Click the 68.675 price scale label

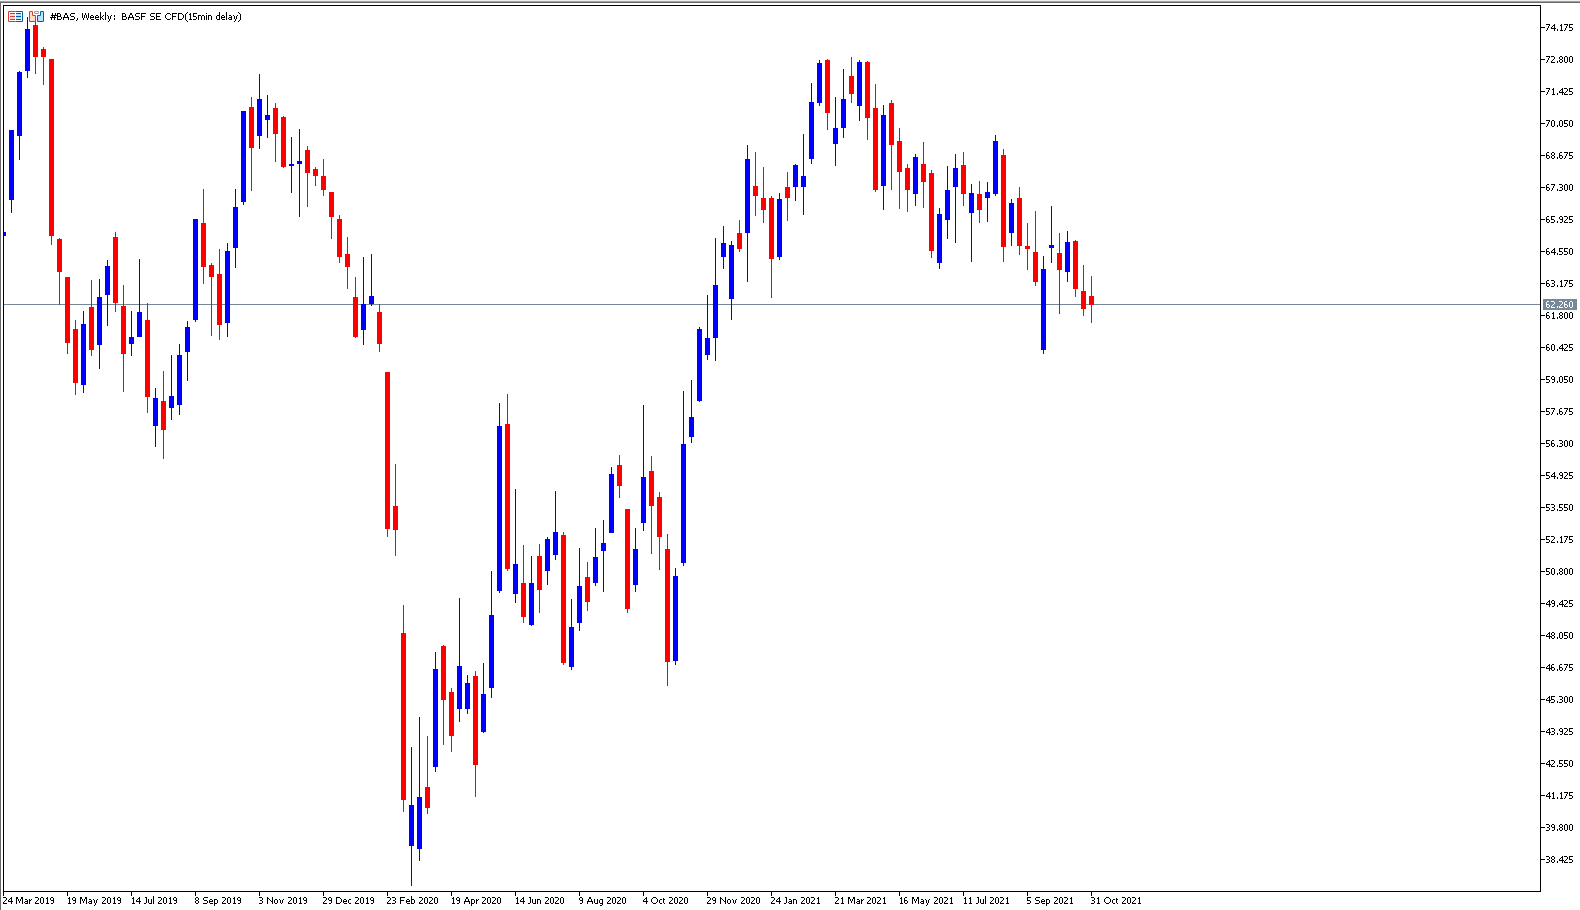pyautogui.click(x=1559, y=156)
